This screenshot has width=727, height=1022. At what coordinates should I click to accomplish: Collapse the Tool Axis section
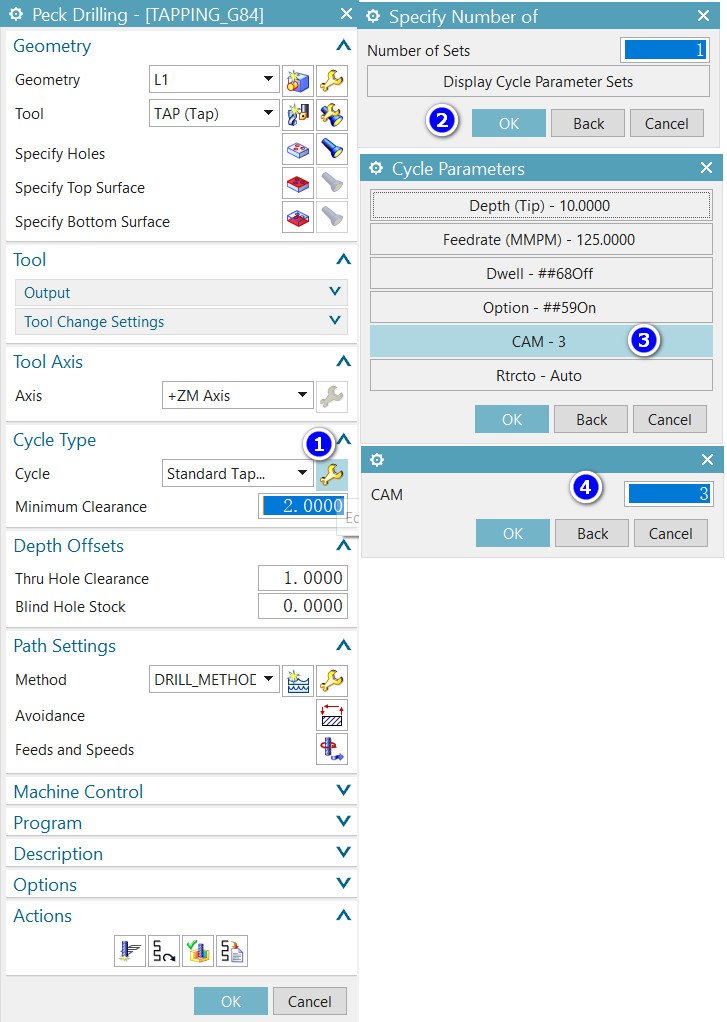(343, 361)
